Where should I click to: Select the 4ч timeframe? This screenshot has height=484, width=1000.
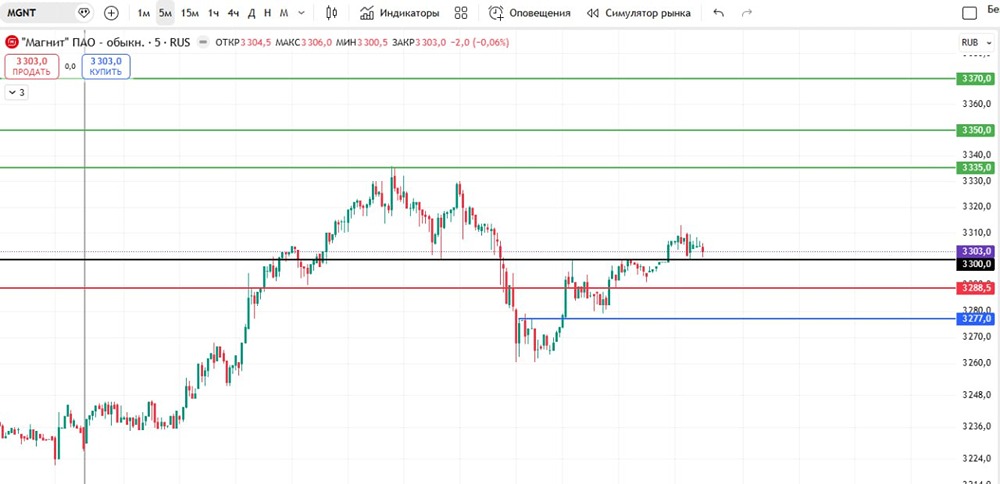point(234,13)
